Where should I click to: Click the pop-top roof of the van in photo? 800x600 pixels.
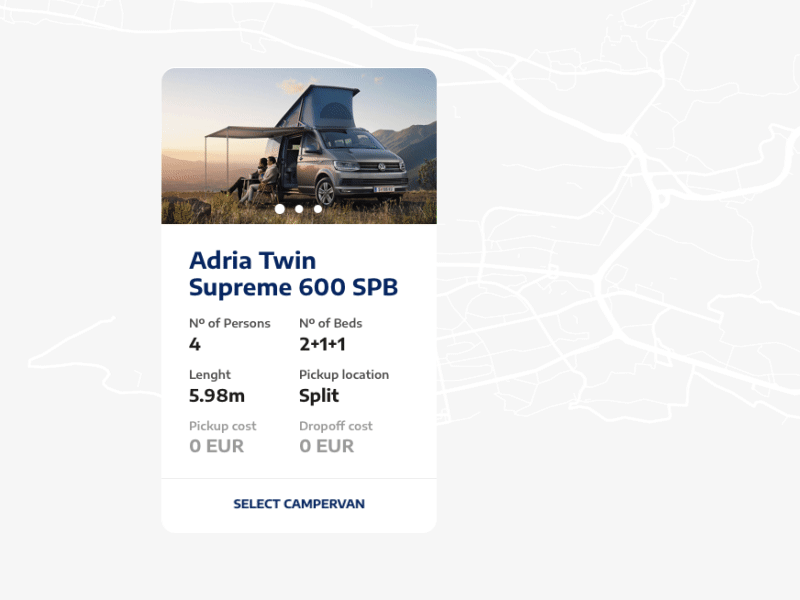[328, 105]
